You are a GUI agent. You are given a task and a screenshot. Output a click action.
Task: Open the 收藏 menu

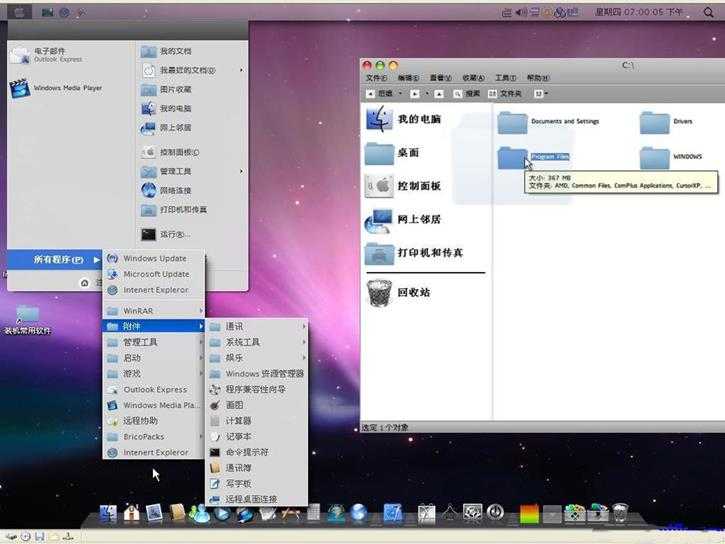pyautogui.click(x=473, y=78)
